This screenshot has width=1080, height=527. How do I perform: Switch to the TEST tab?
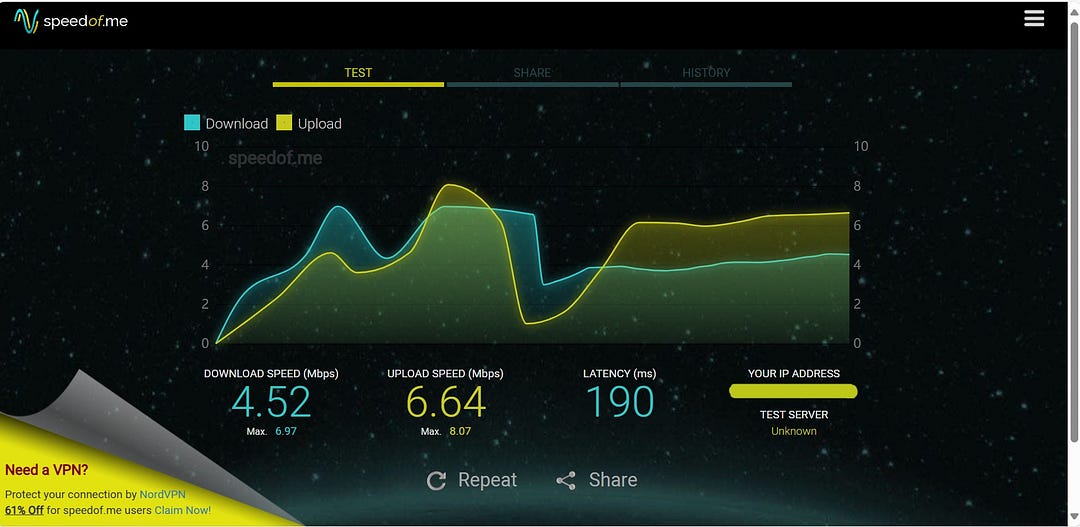(358, 72)
